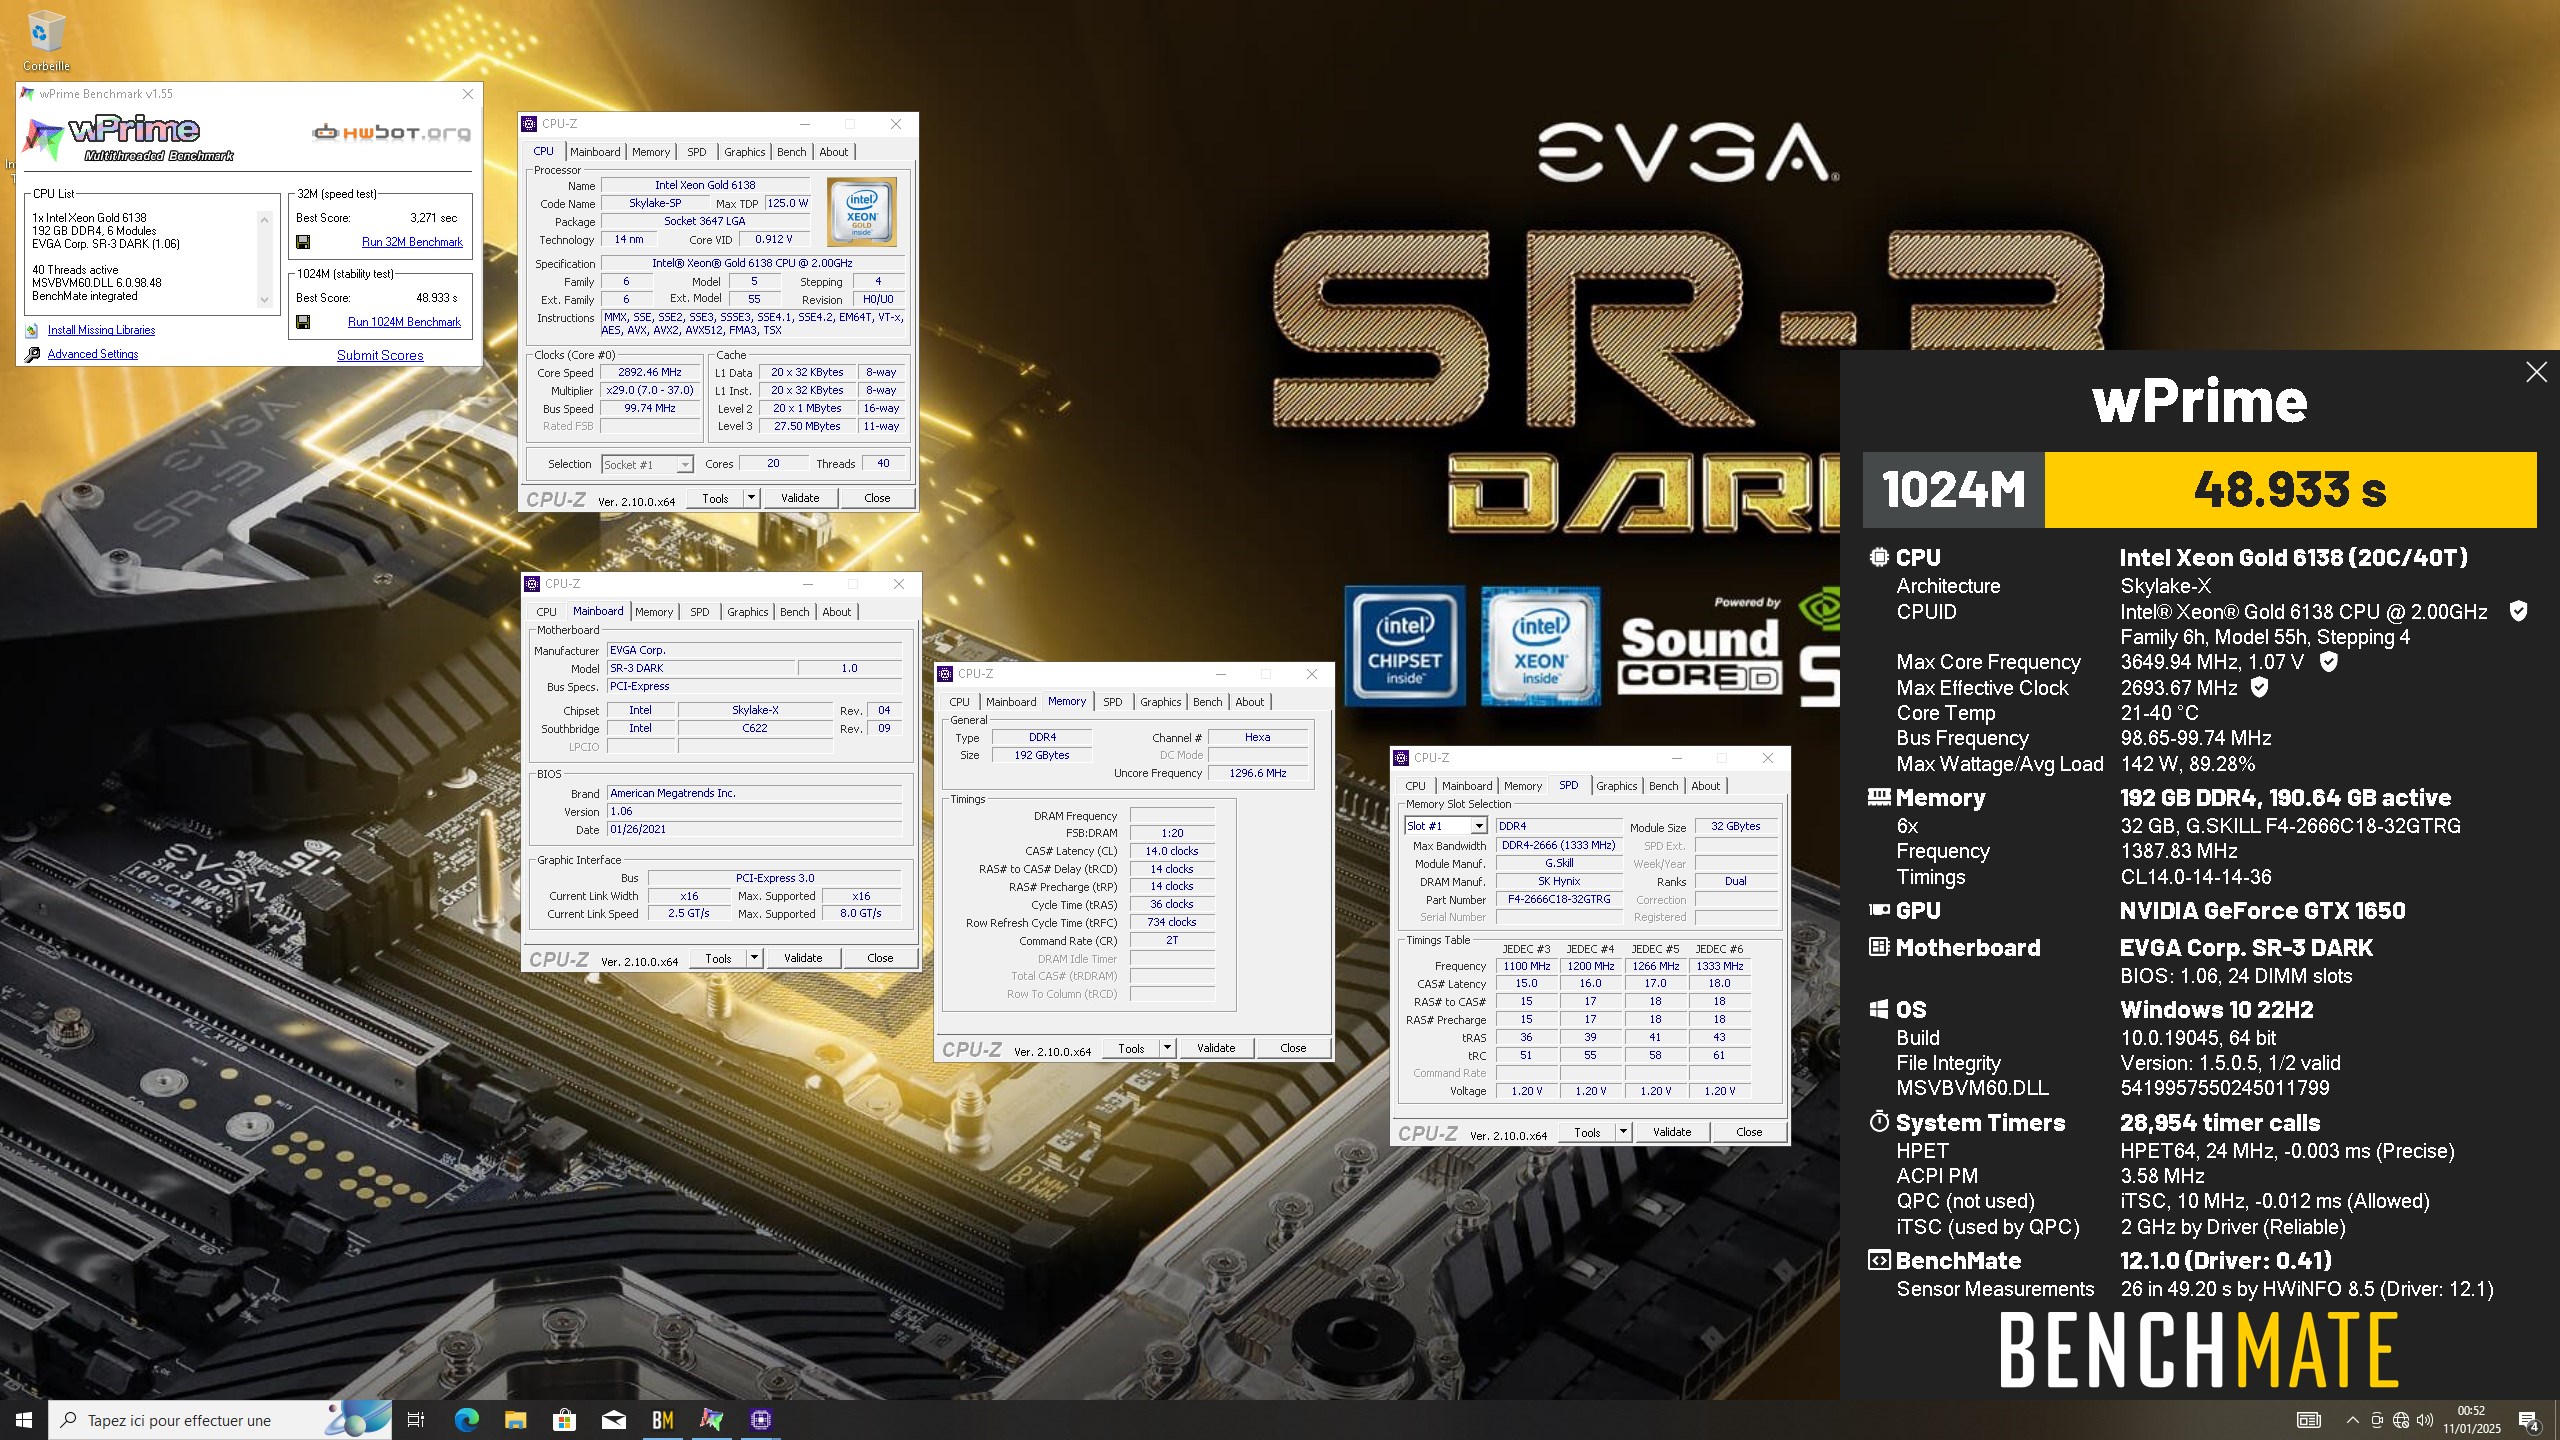This screenshot has width=2560, height=1440.
Task: Open Task View from the taskbar
Action: pos(416,1420)
